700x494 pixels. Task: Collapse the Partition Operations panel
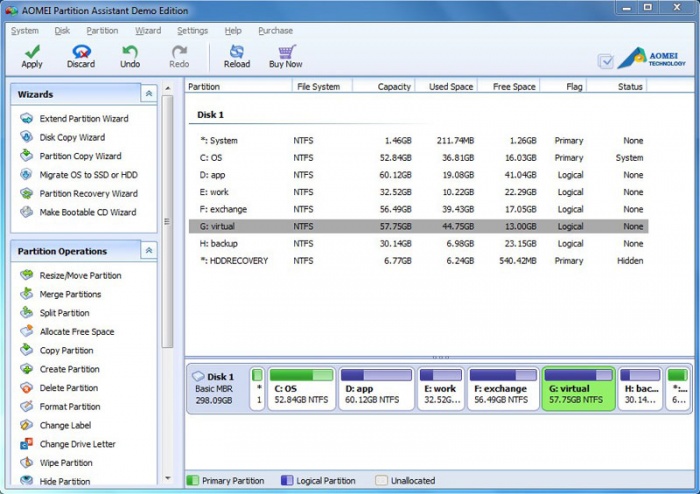(x=149, y=251)
